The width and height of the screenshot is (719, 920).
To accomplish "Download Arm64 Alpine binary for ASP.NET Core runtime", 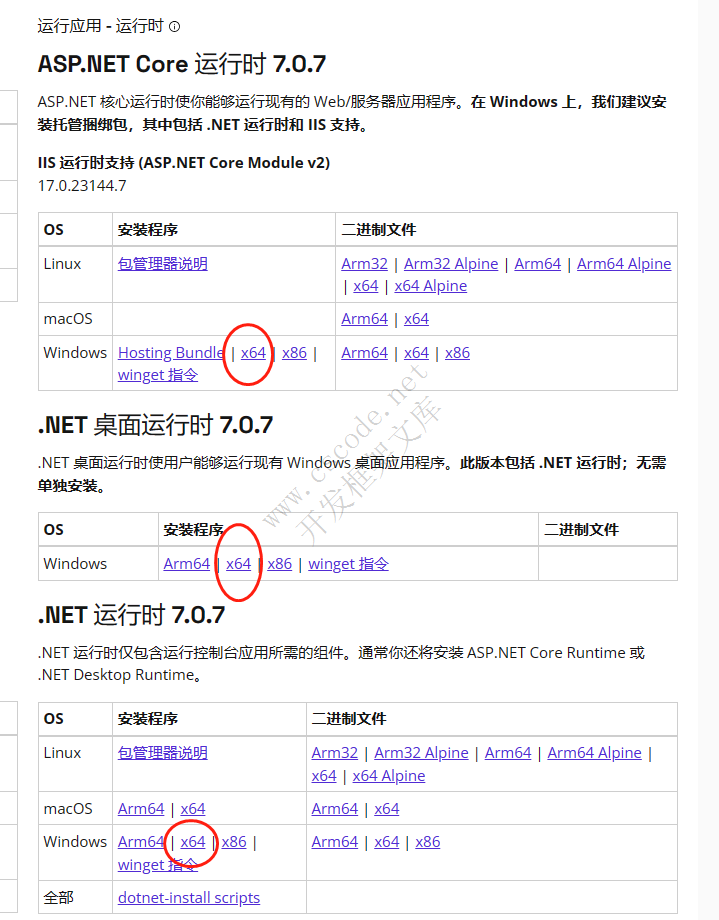I will click(624, 264).
